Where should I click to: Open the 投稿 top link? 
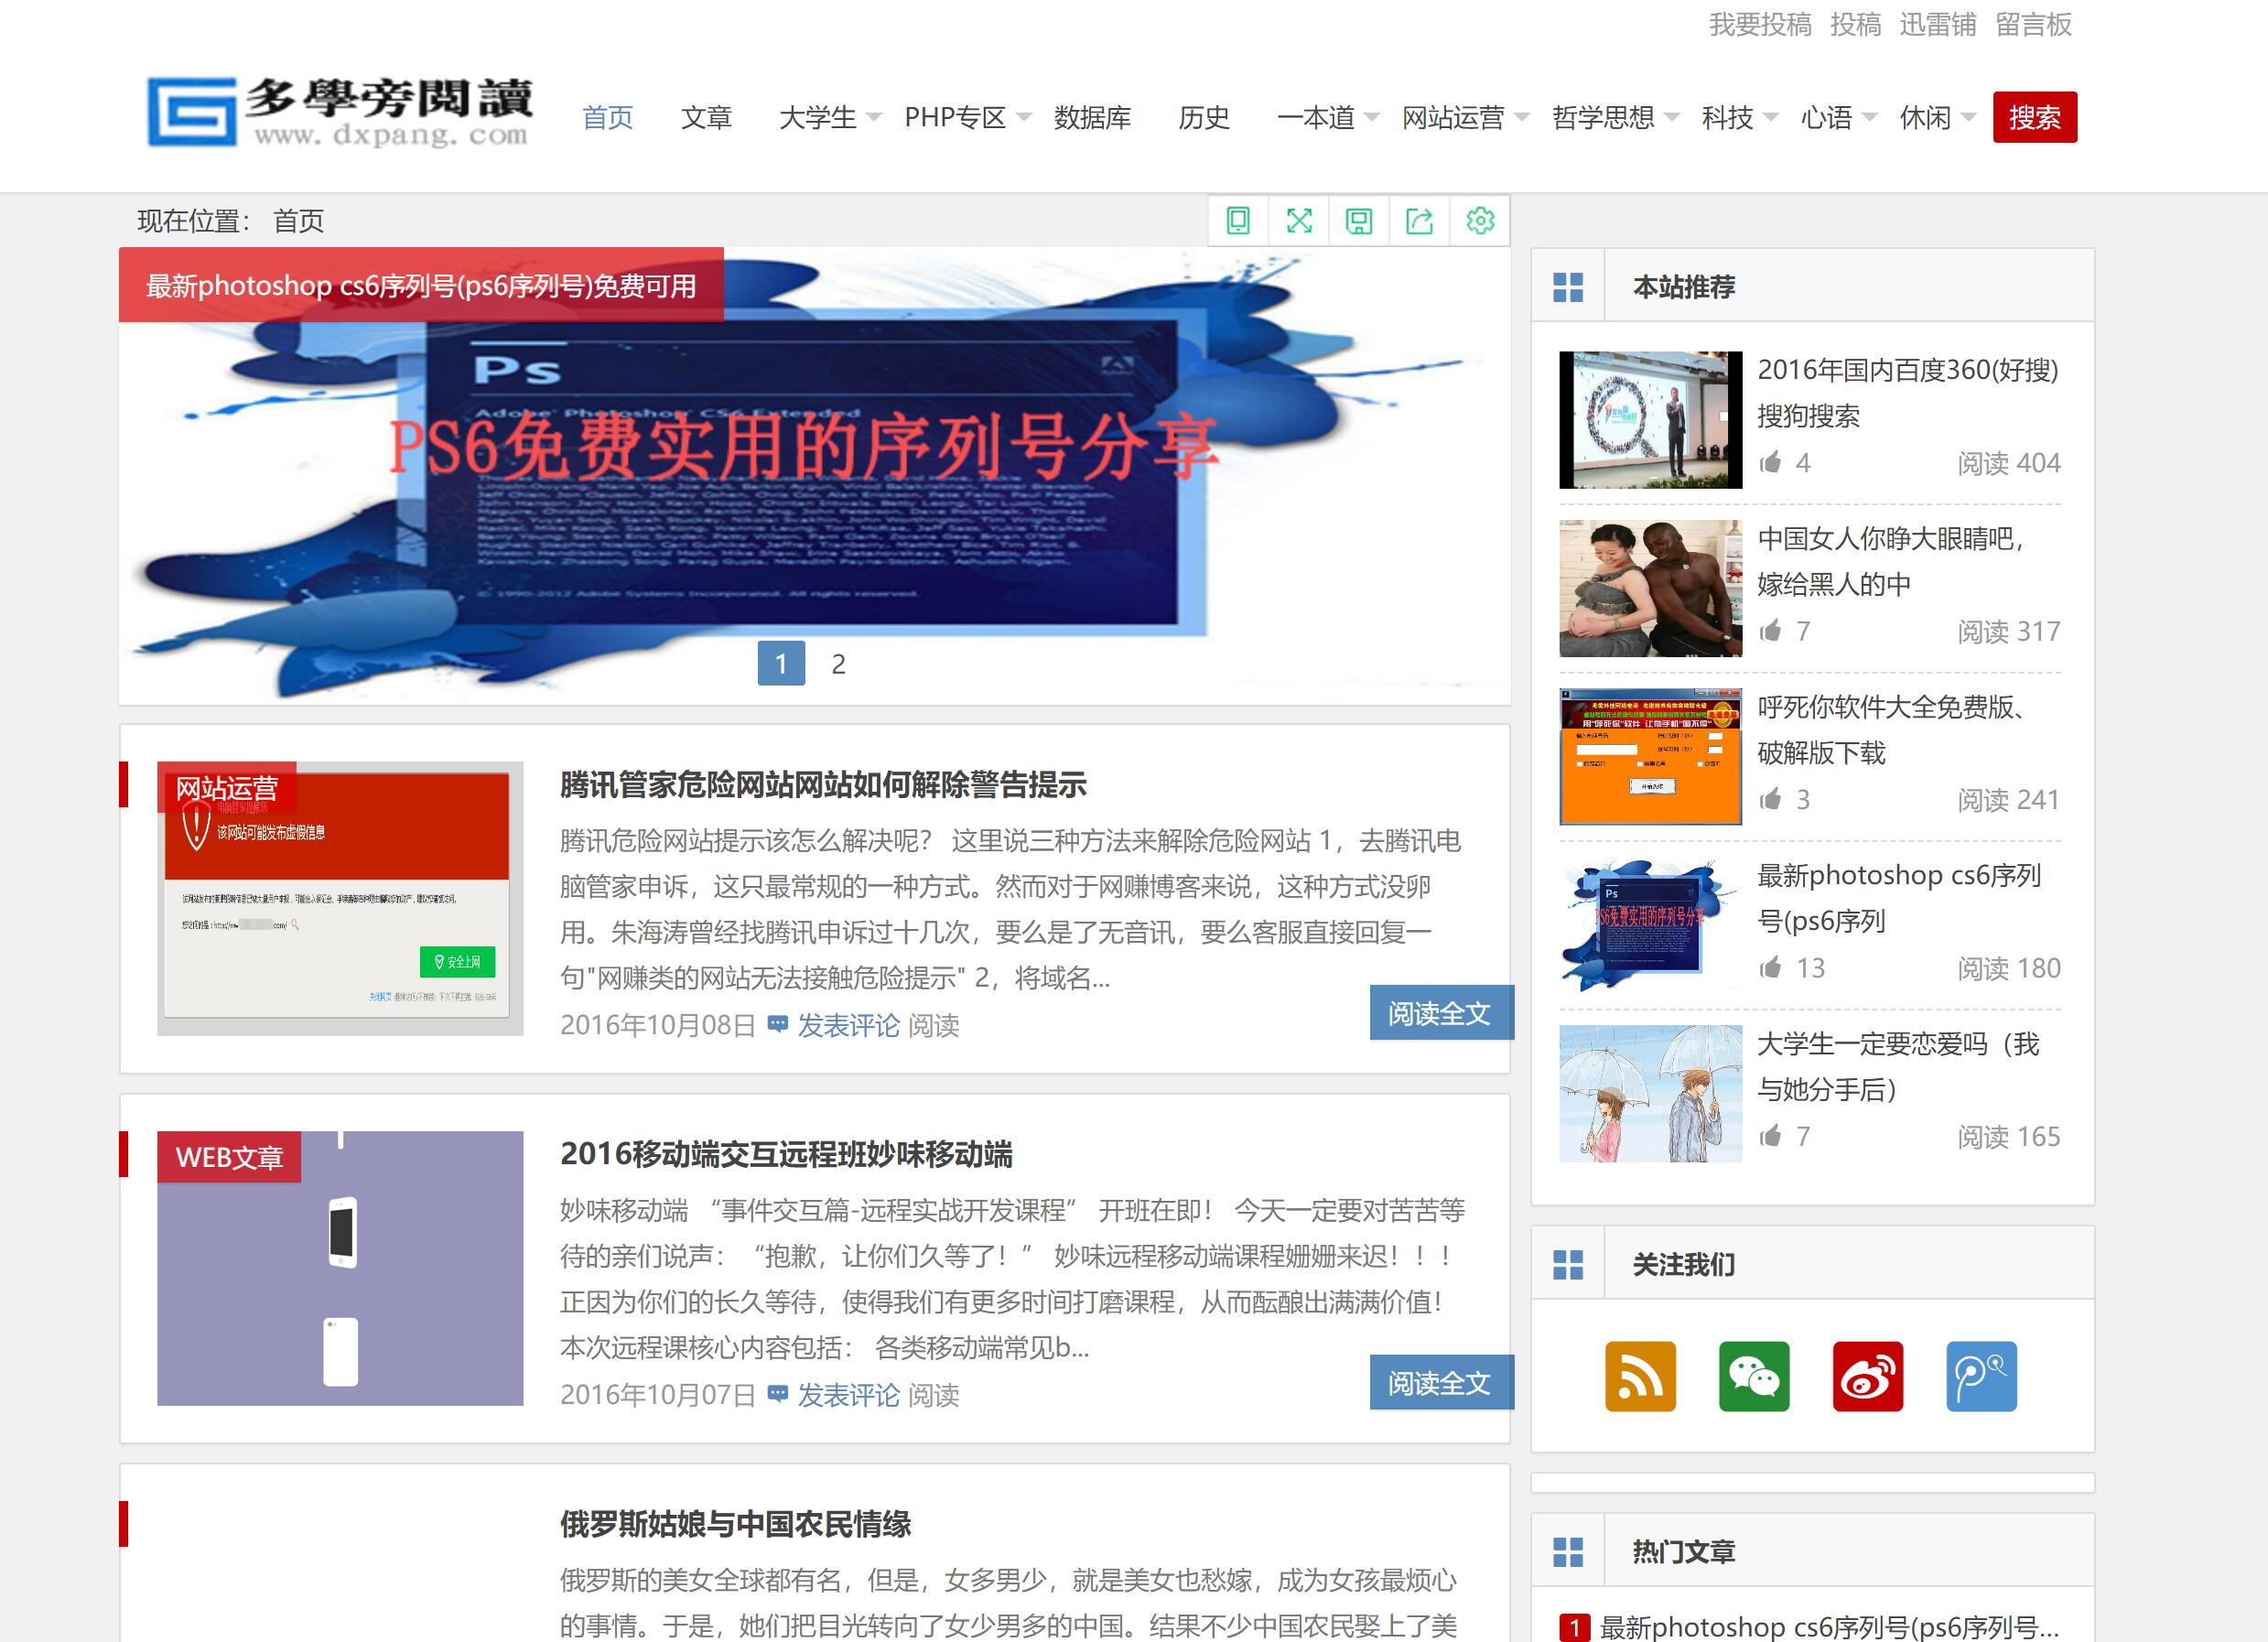coord(1856,24)
